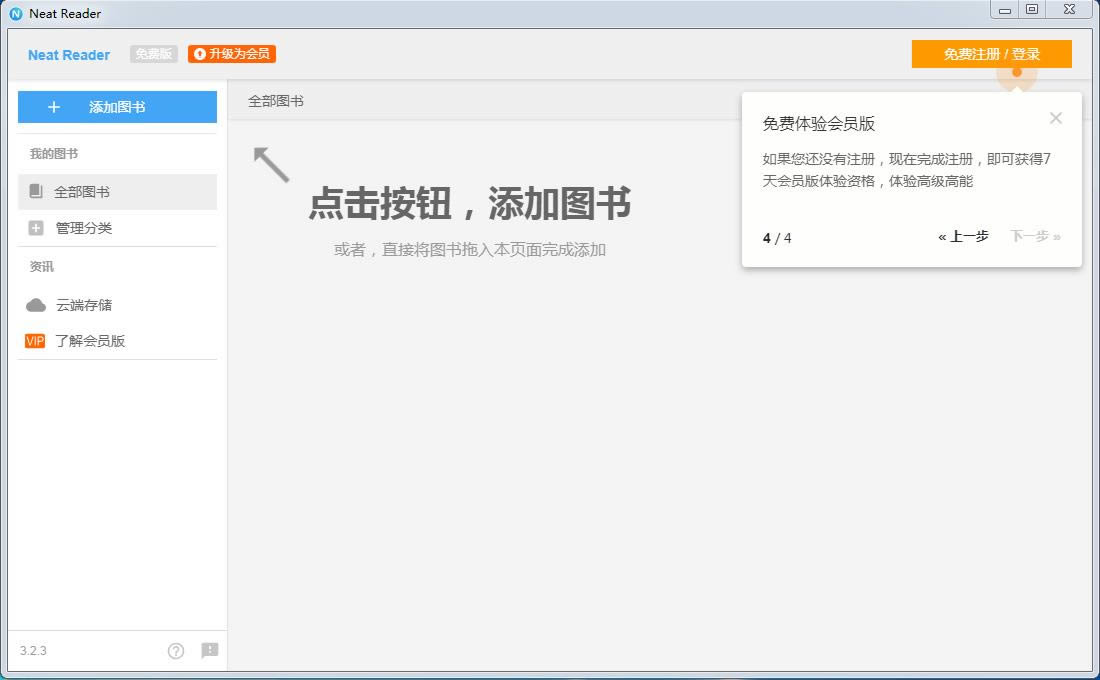This screenshot has height=680, width=1100.
Task: Click the book icon beside 全部图书
Action: point(36,191)
